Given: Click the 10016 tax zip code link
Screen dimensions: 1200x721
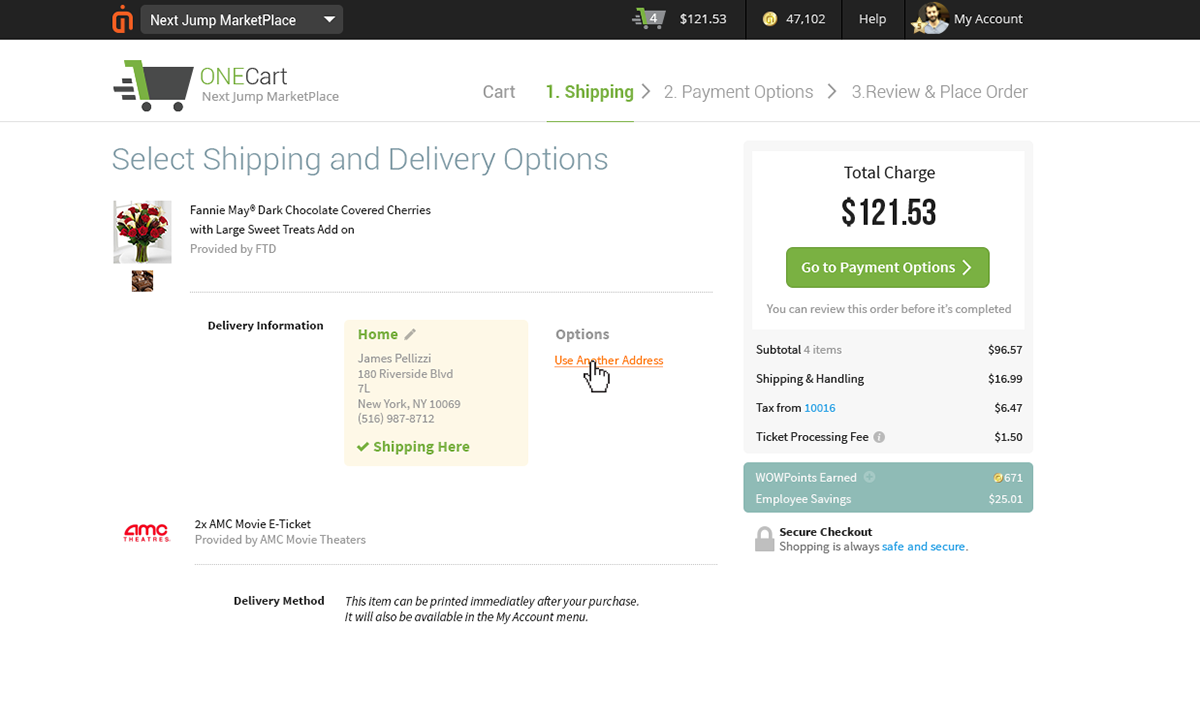Looking at the screenshot, I should pyautogui.click(x=820, y=408).
